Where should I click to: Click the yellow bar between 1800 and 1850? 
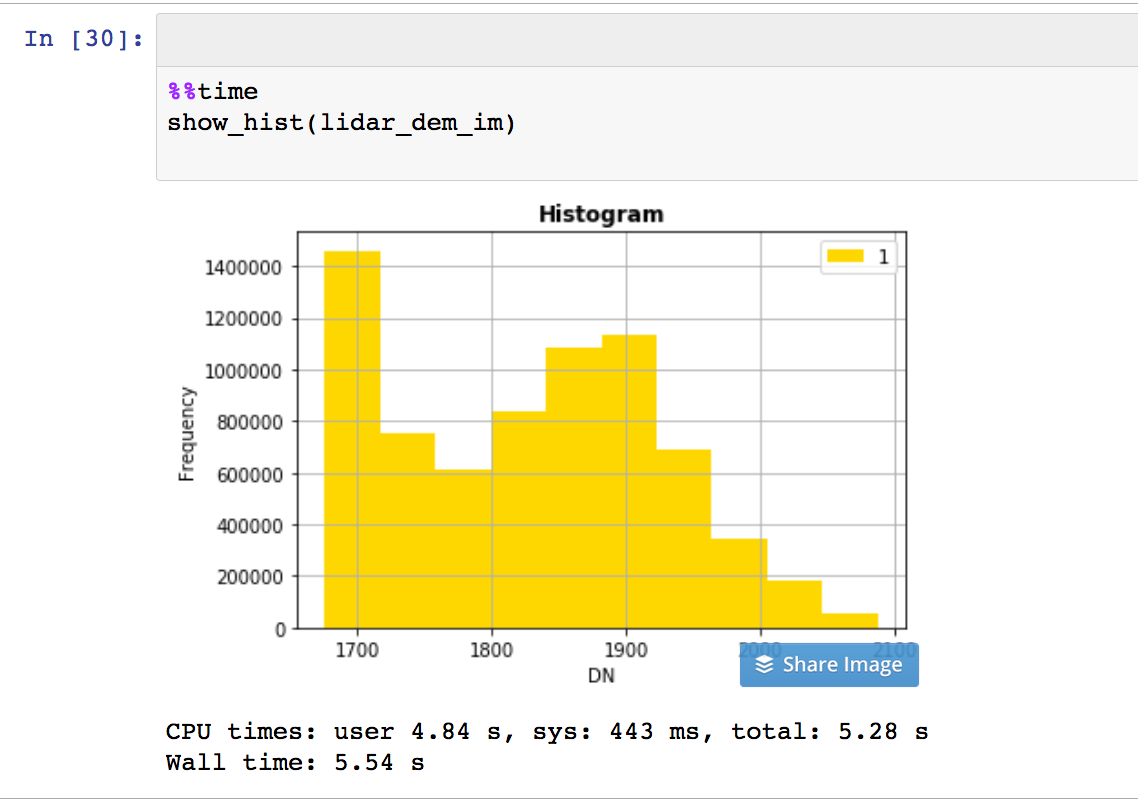click(520, 500)
